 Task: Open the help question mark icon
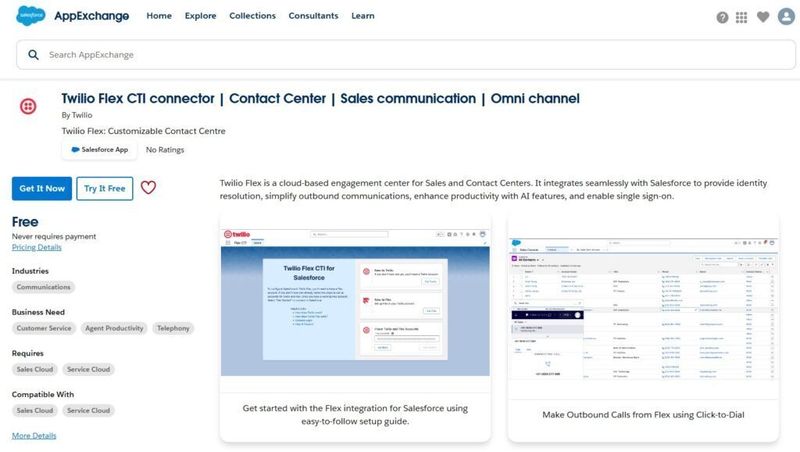point(722,18)
